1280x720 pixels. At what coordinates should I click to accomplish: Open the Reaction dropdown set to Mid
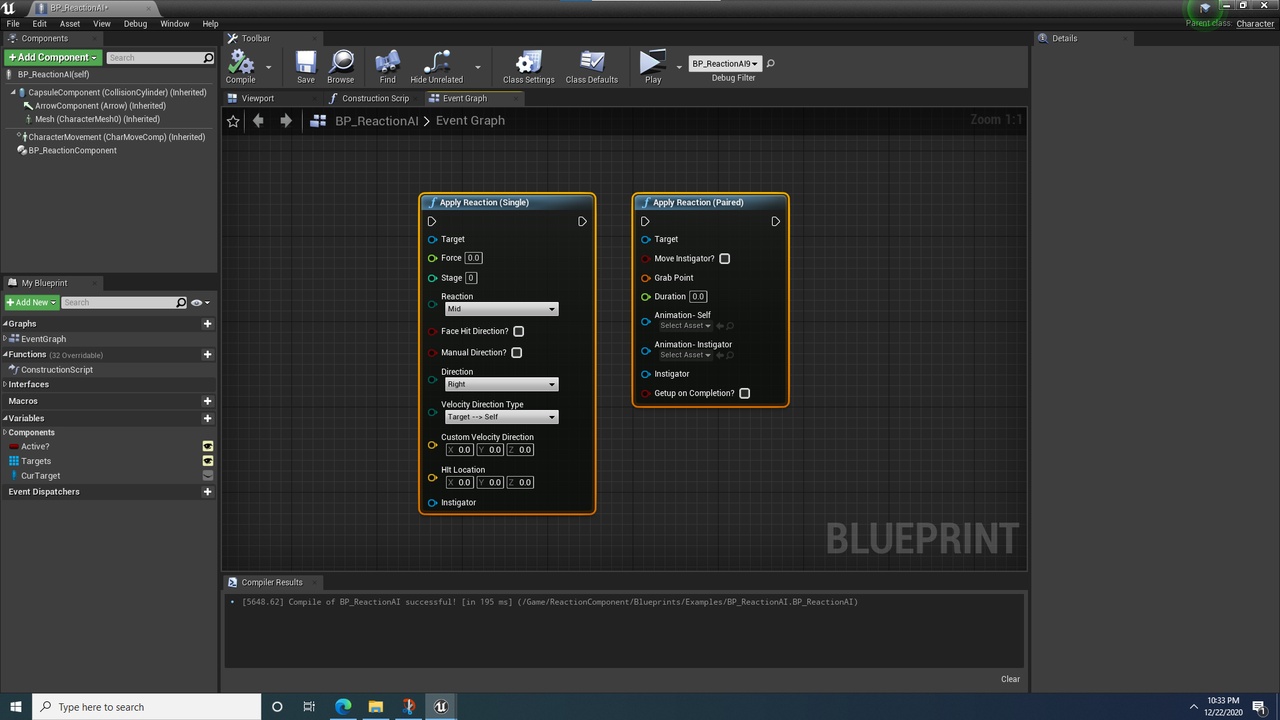point(500,309)
